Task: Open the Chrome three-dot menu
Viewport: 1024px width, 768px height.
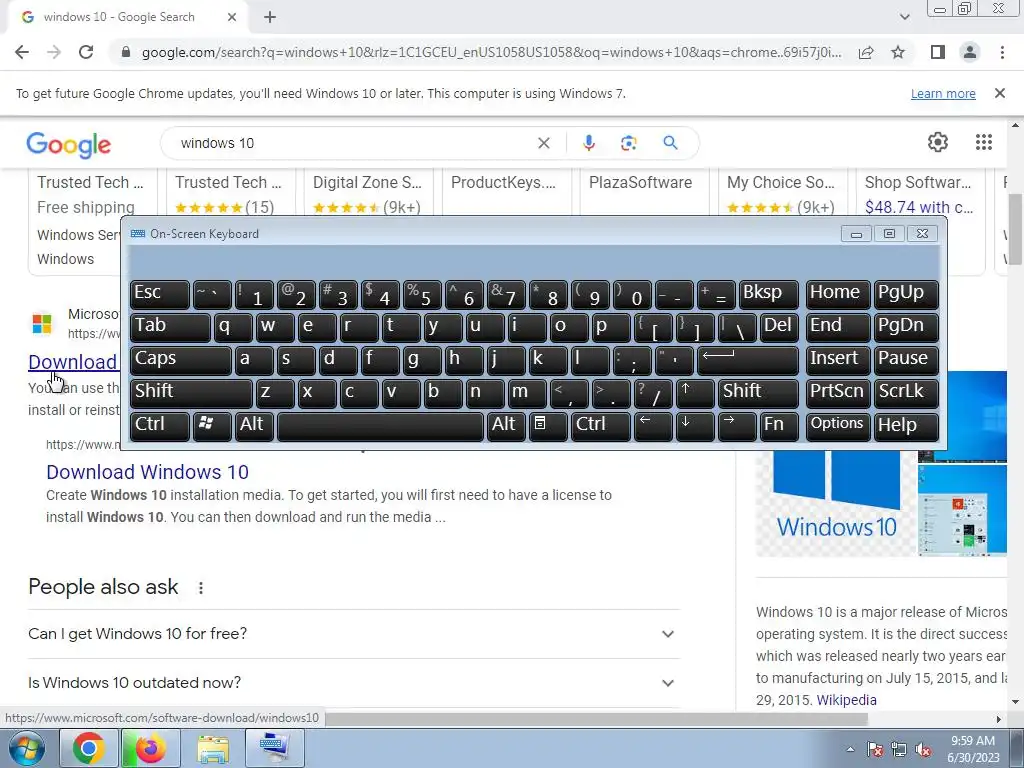Action: coord(1002,52)
